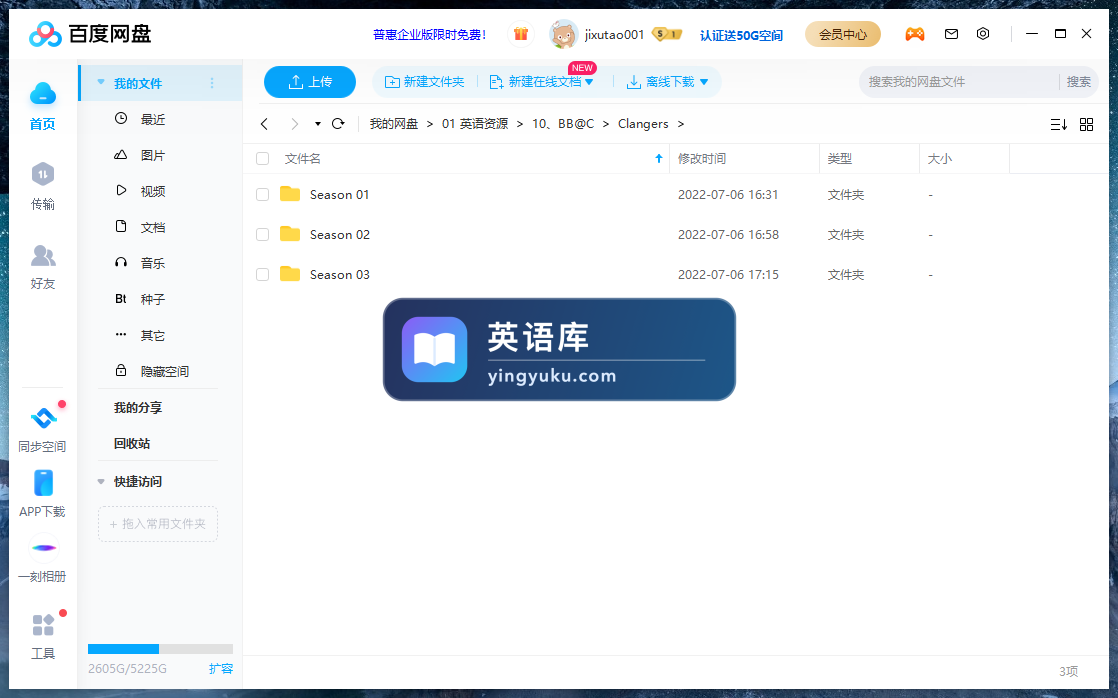The width and height of the screenshot is (1118, 698).
Task: Open the settings hexagon icon
Action: pyautogui.click(x=983, y=34)
